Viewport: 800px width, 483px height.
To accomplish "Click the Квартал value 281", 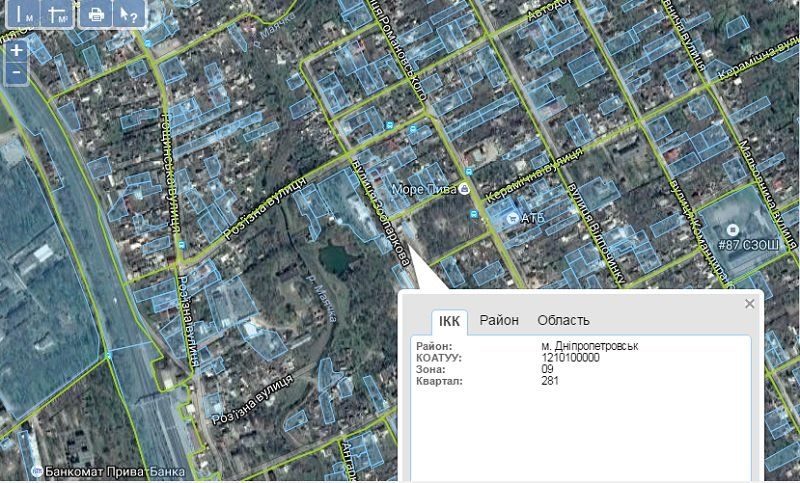I will [549, 380].
